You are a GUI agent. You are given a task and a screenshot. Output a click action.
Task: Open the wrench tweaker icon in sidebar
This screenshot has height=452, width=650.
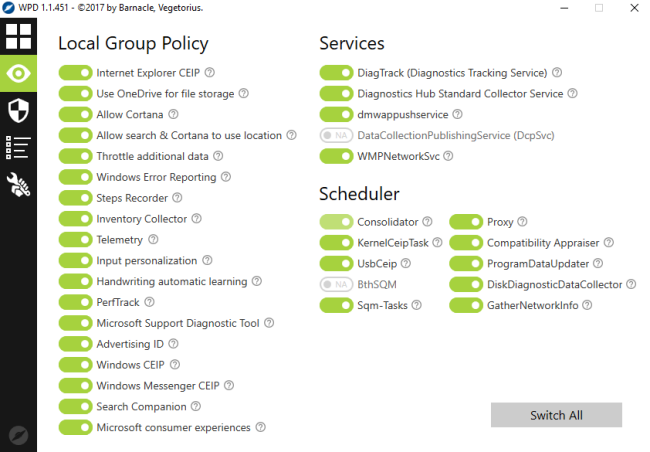point(18,184)
